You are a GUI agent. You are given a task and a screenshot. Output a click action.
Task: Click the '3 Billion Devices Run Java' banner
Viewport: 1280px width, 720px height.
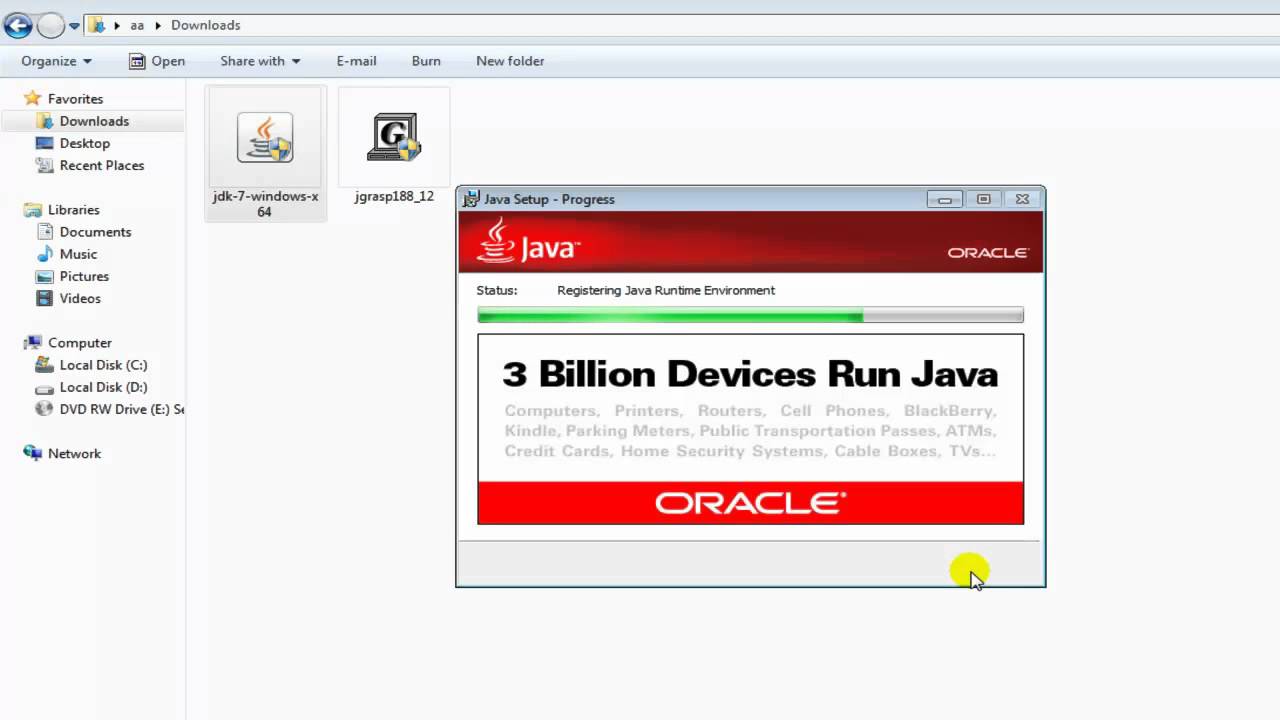click(x=750, y=374)
